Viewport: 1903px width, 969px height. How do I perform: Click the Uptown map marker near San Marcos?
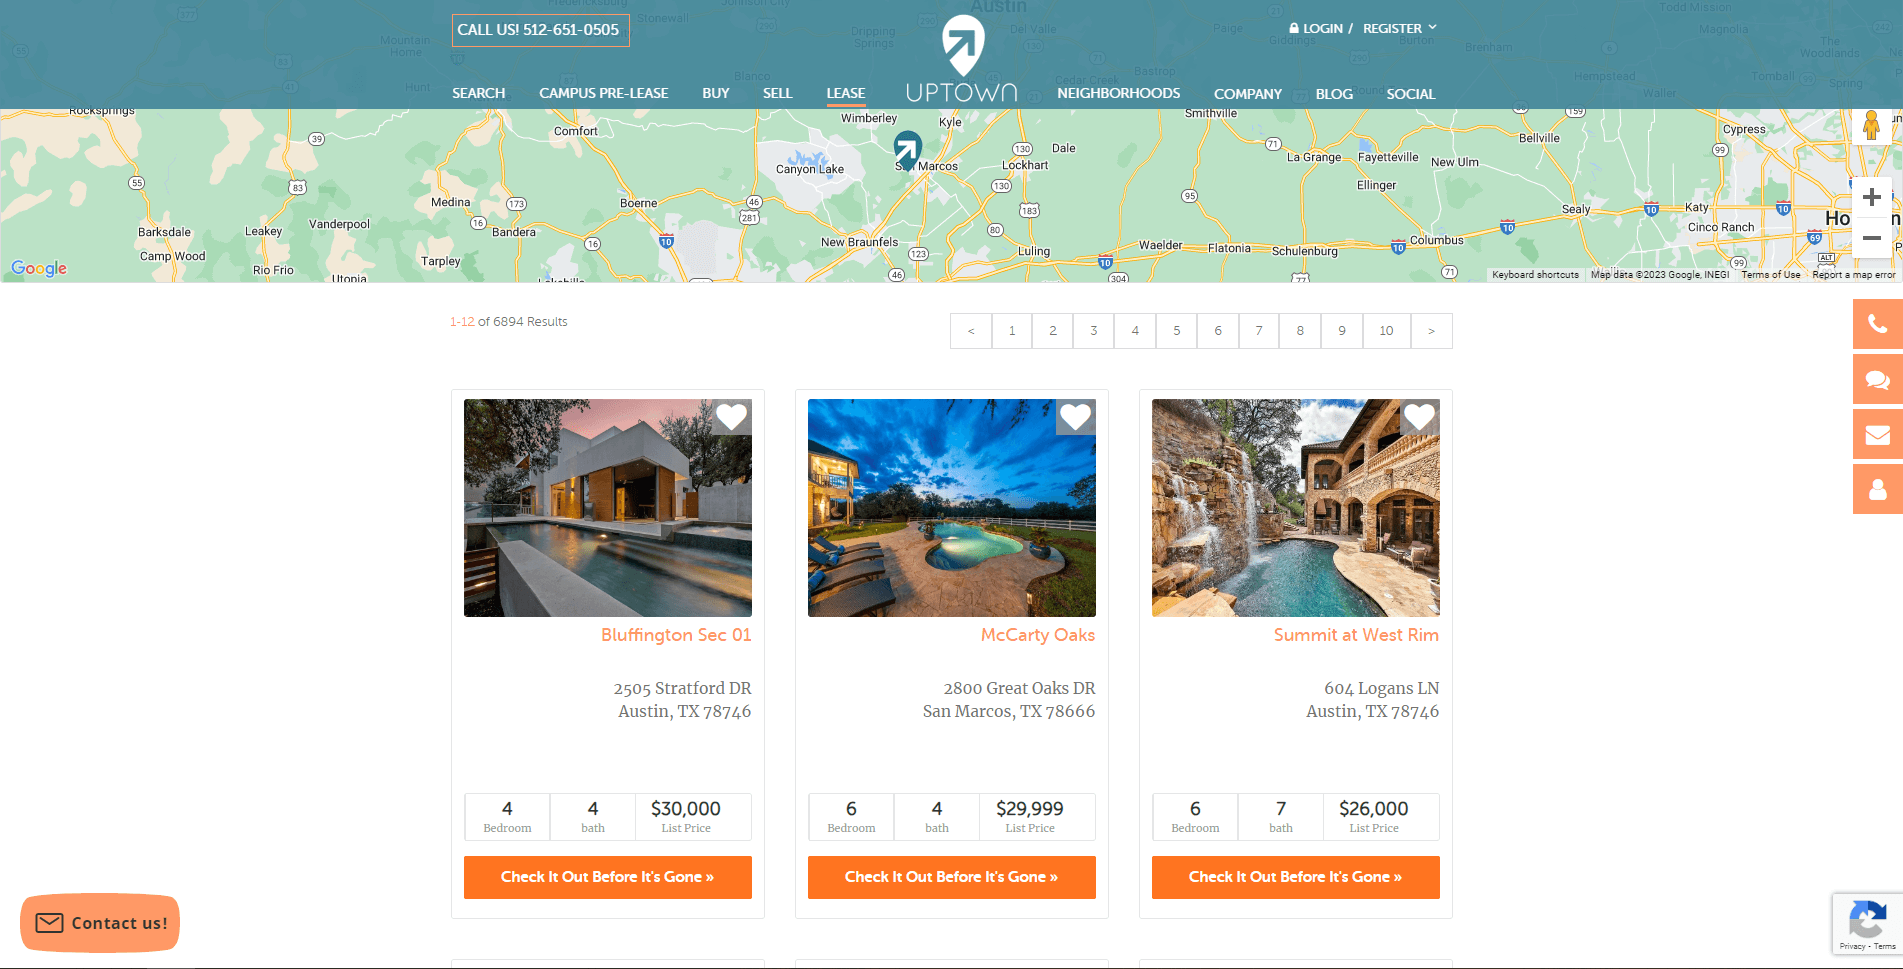point(908,150)
